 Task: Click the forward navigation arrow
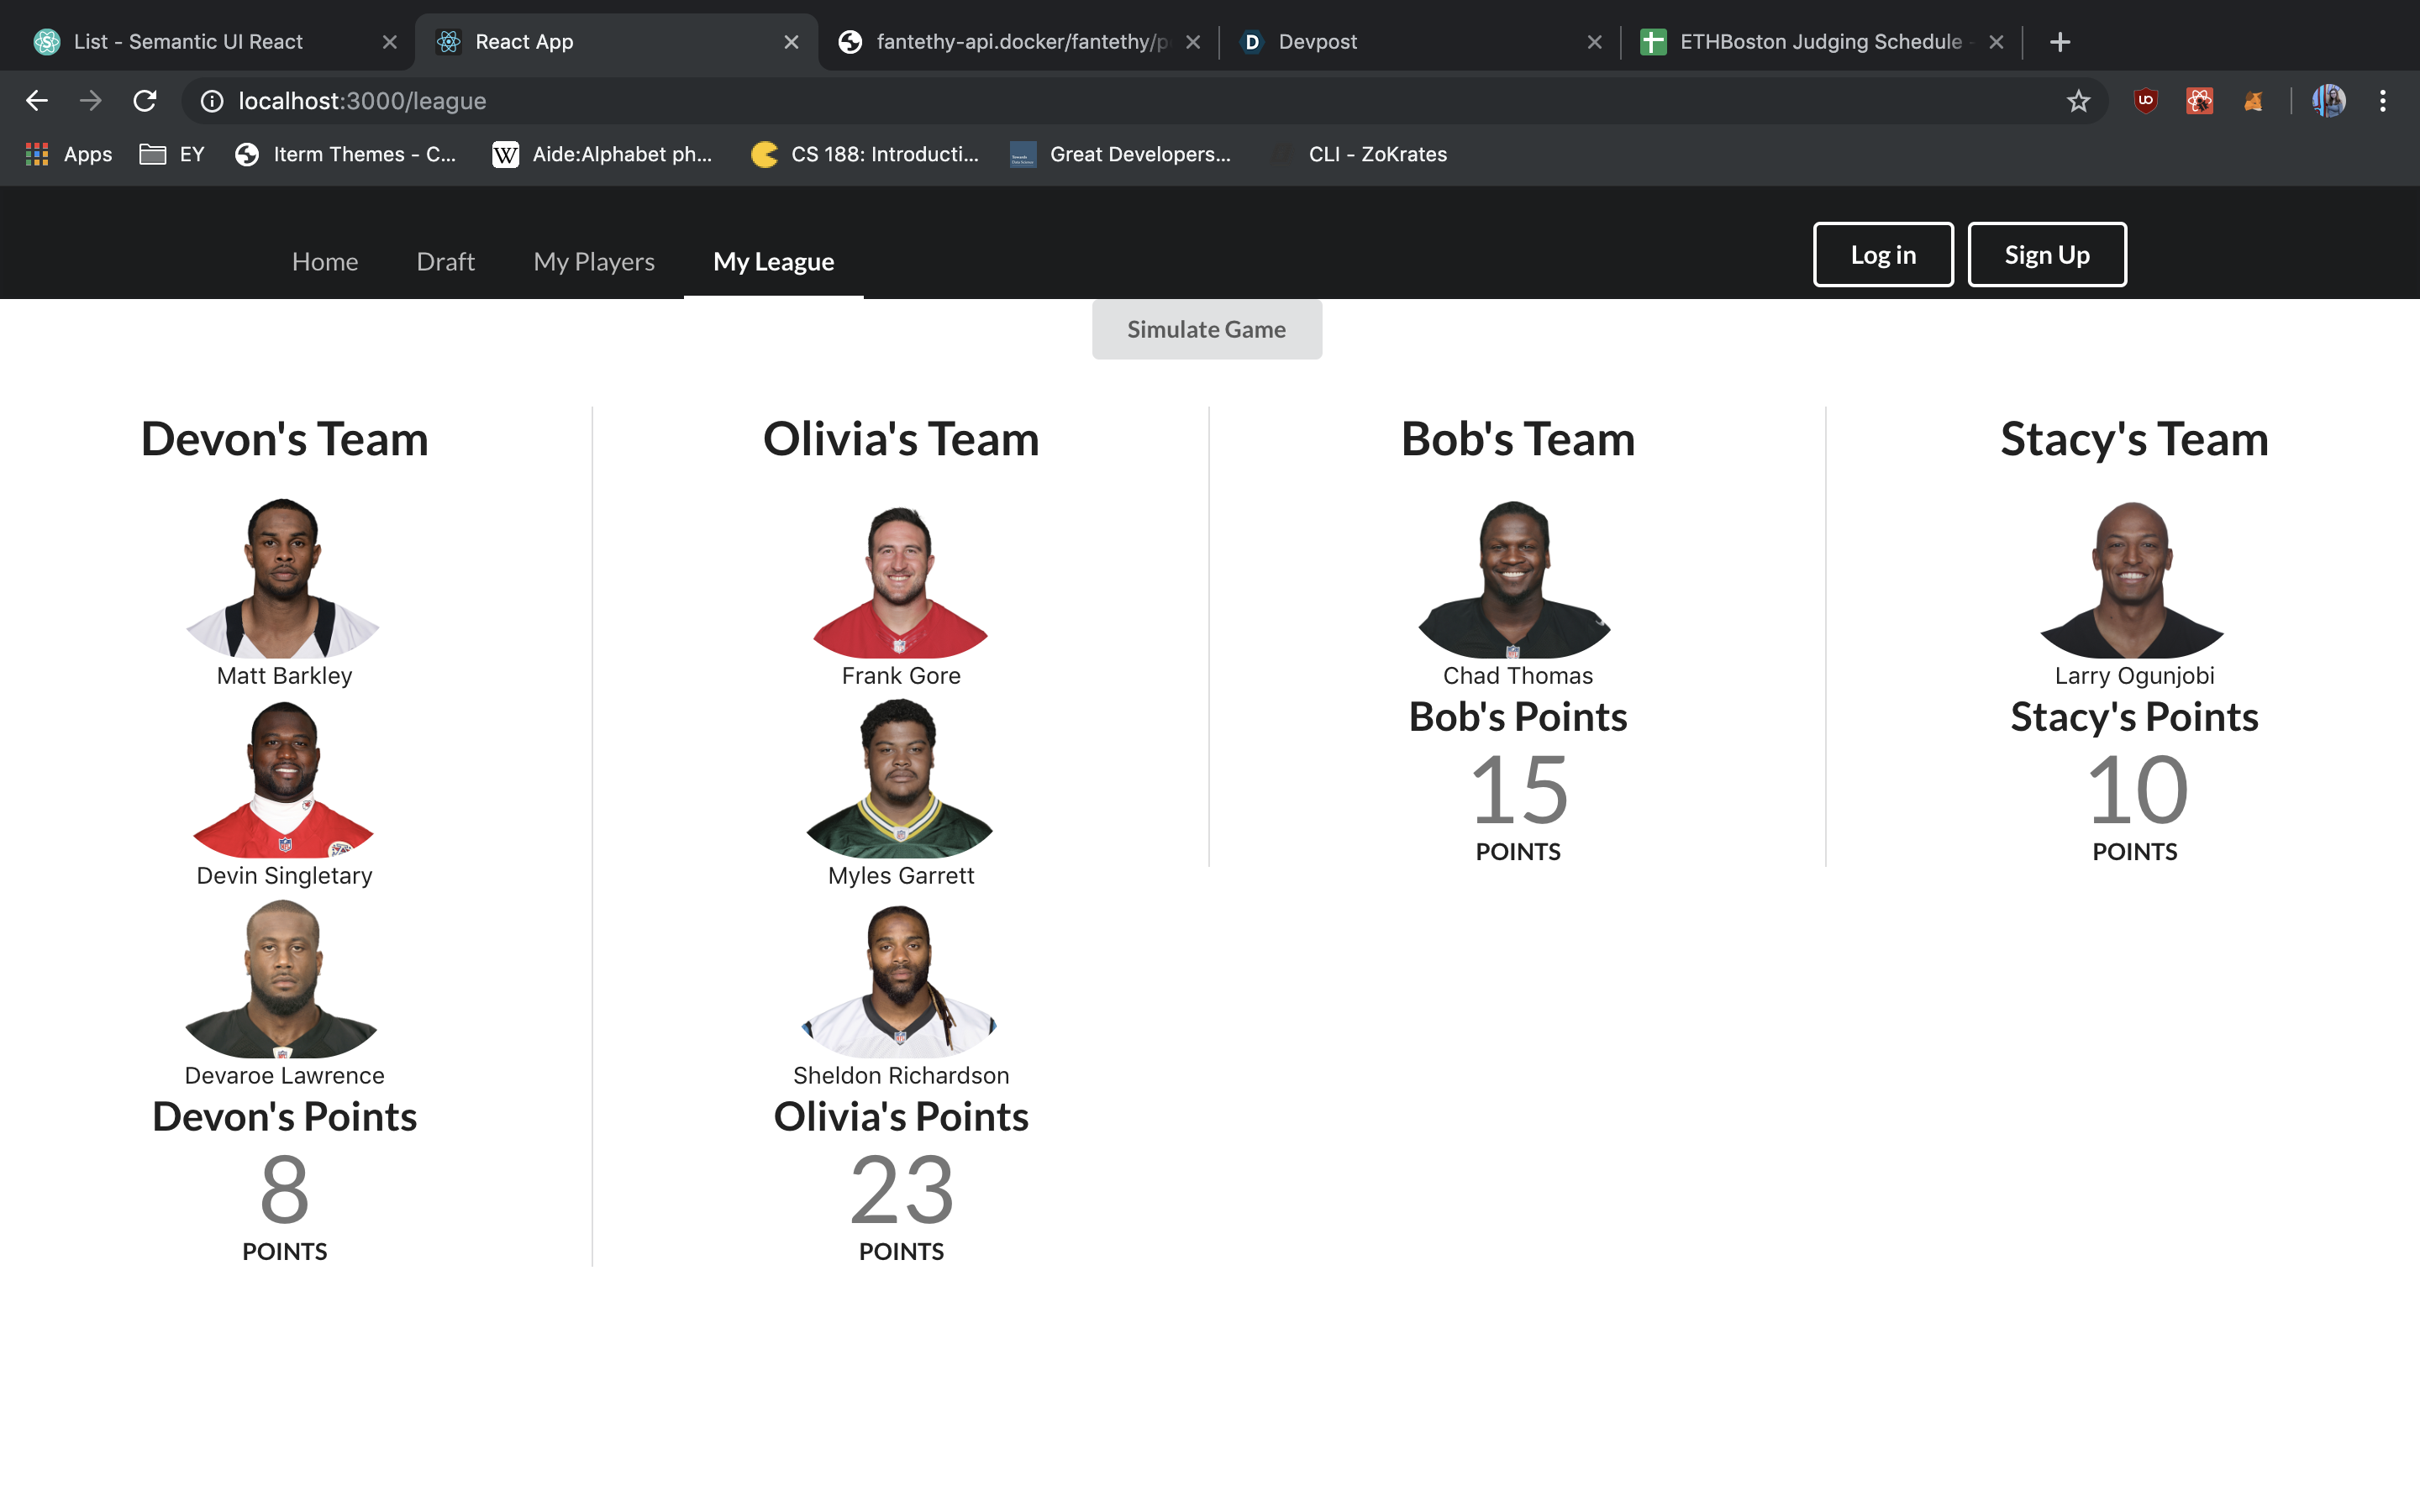point(91,100)
